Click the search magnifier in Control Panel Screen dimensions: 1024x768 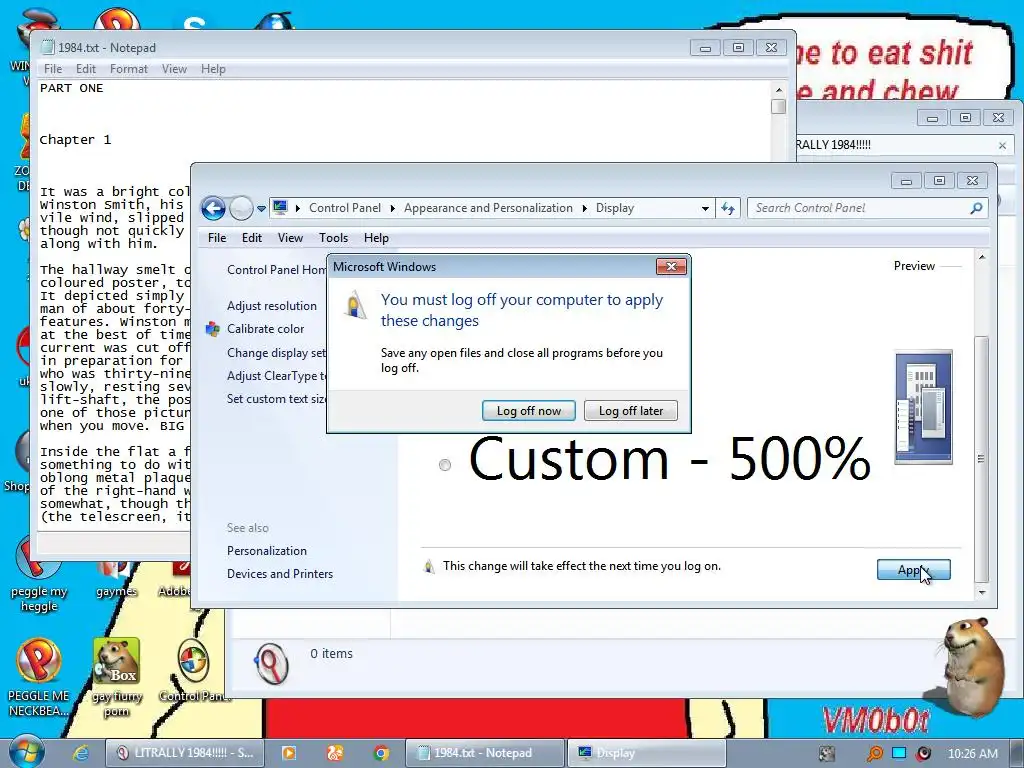[x=976, y=208]
